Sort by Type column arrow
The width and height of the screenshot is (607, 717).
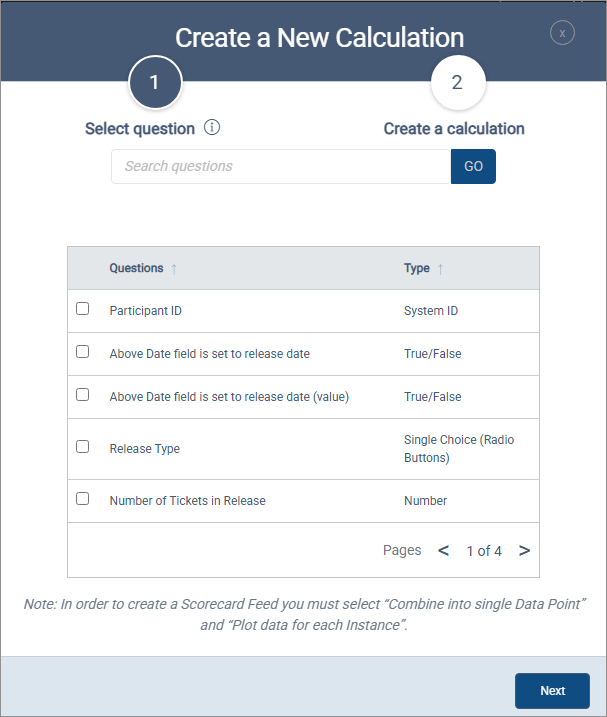pos(440,269)
